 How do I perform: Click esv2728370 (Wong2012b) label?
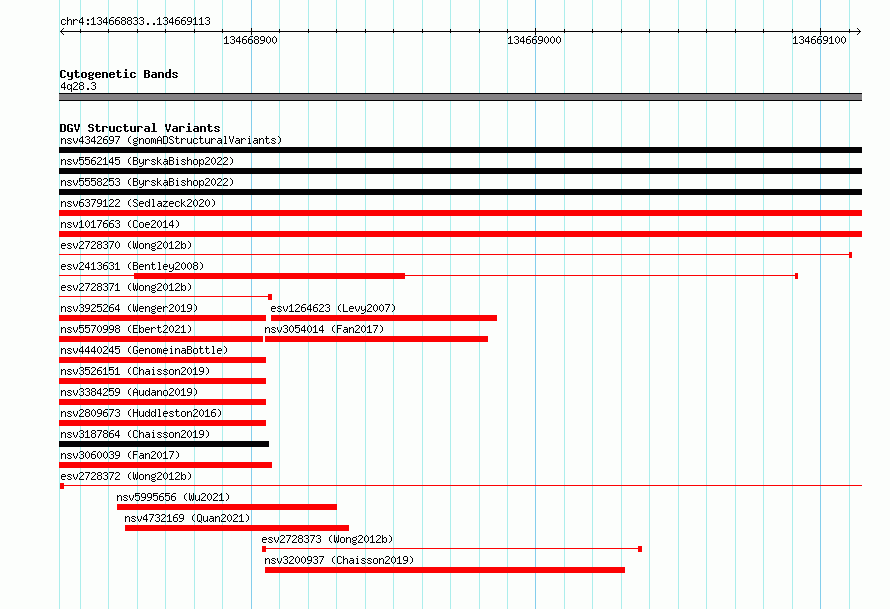coord(126,245)
